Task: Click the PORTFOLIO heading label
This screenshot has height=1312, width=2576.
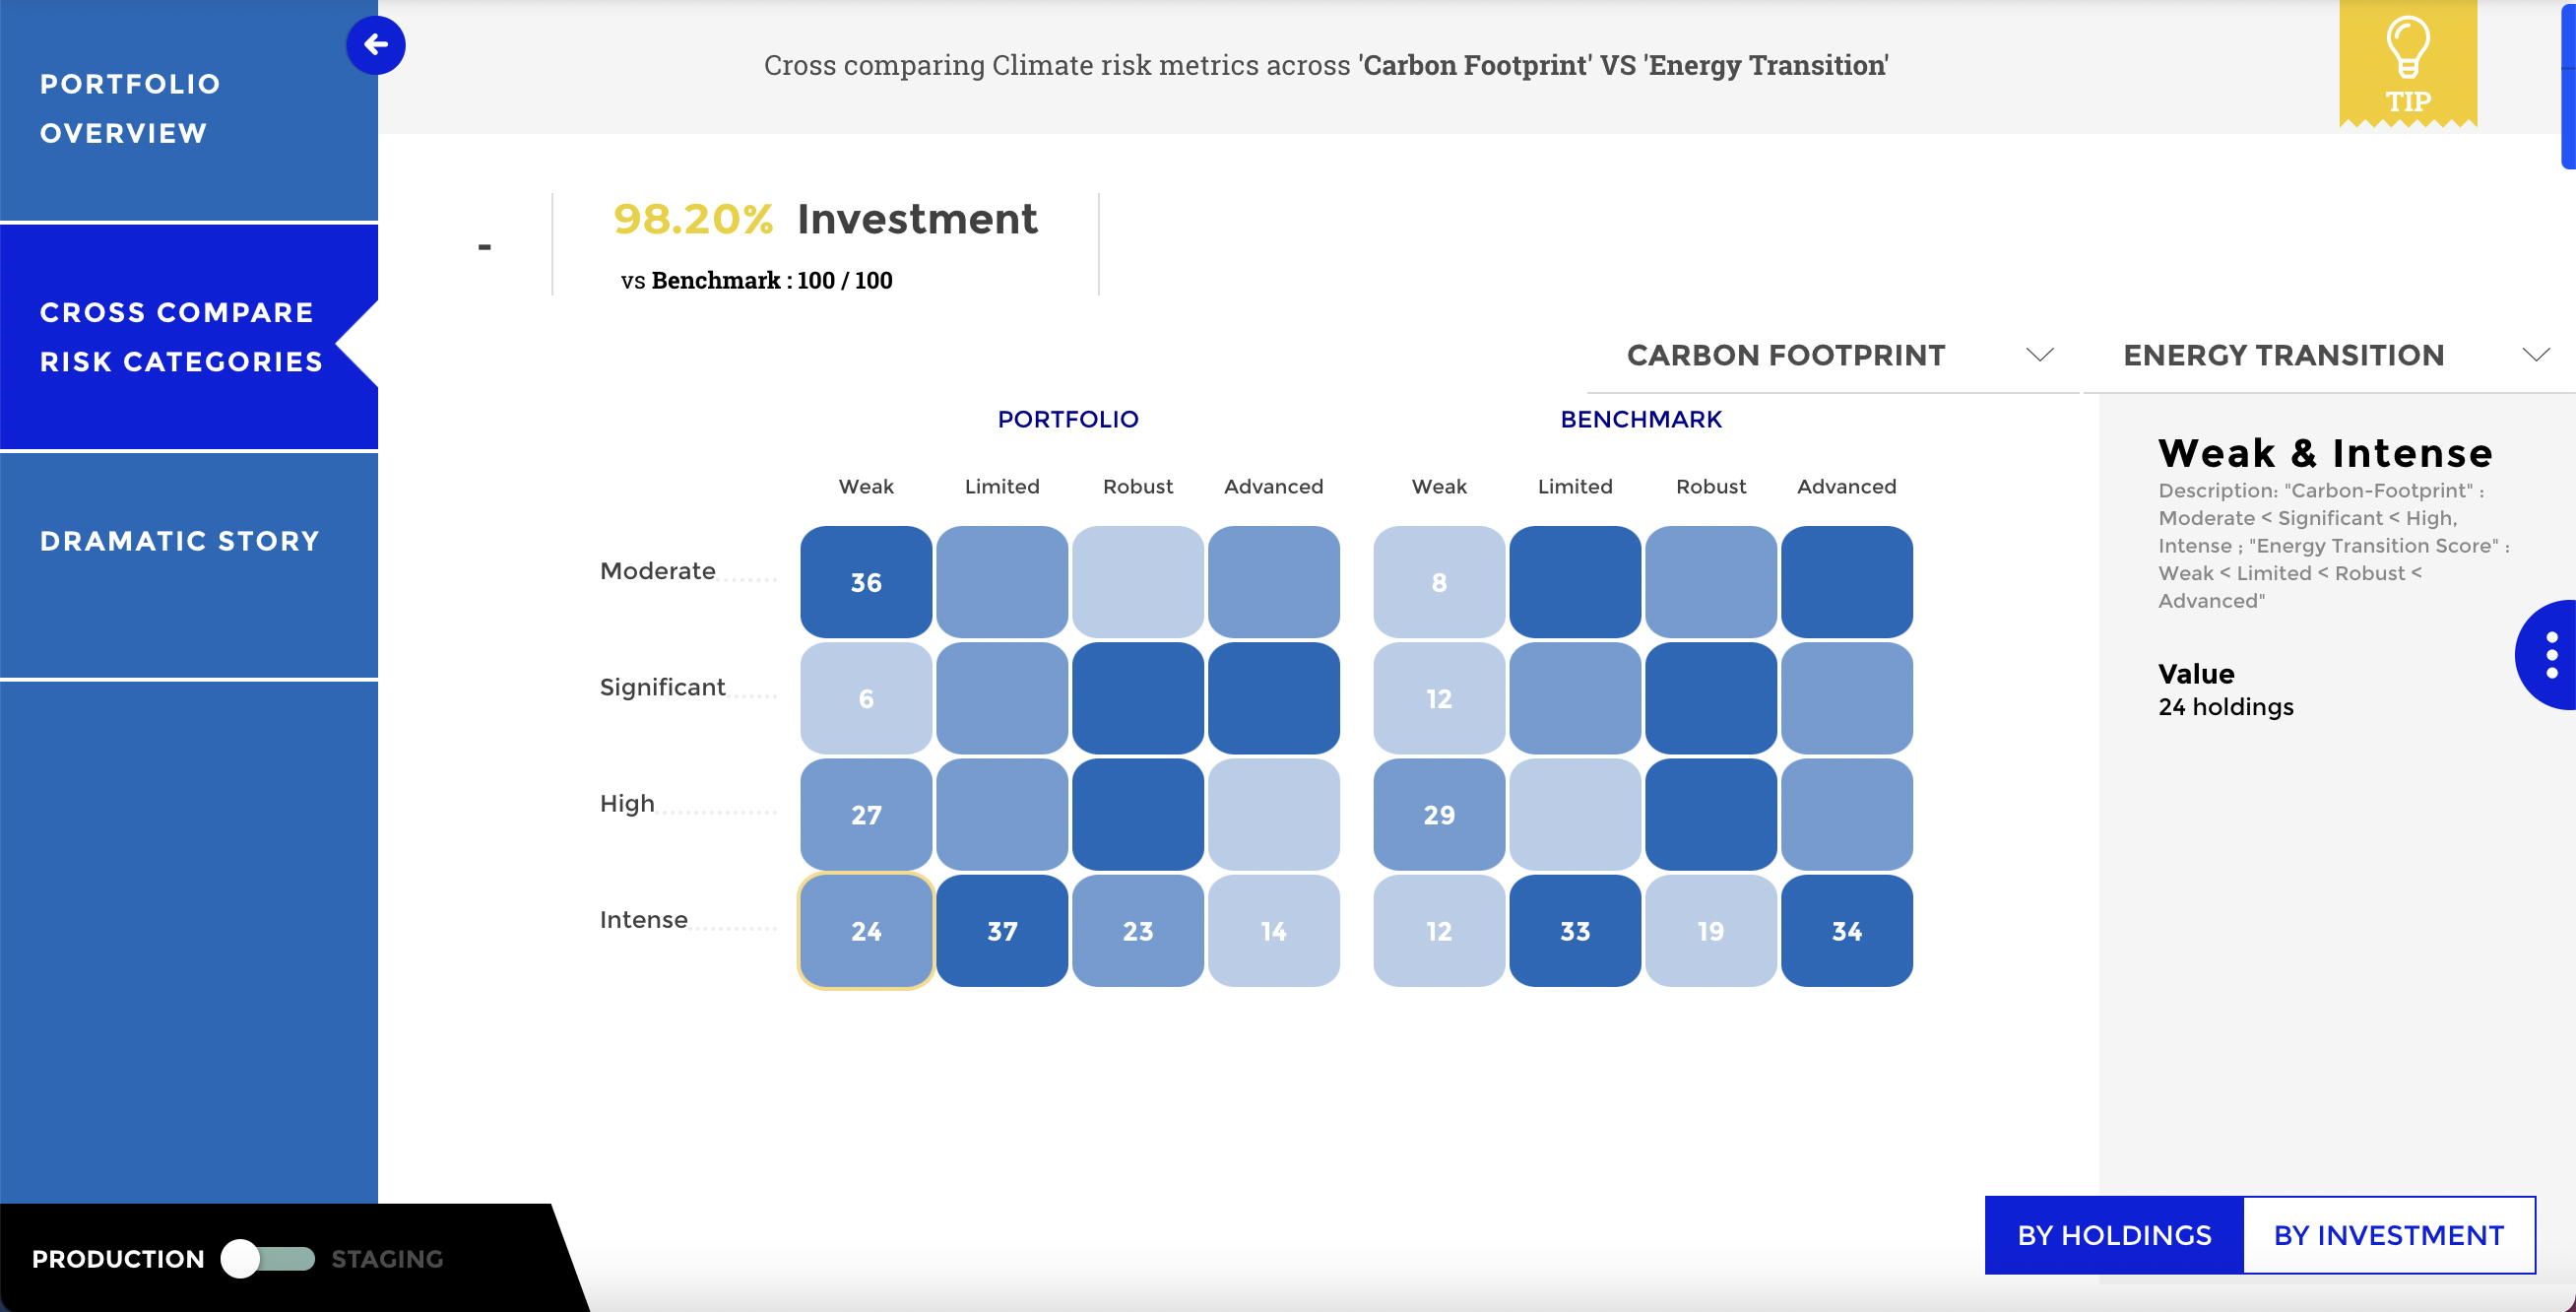Action: click(1068, 419)
